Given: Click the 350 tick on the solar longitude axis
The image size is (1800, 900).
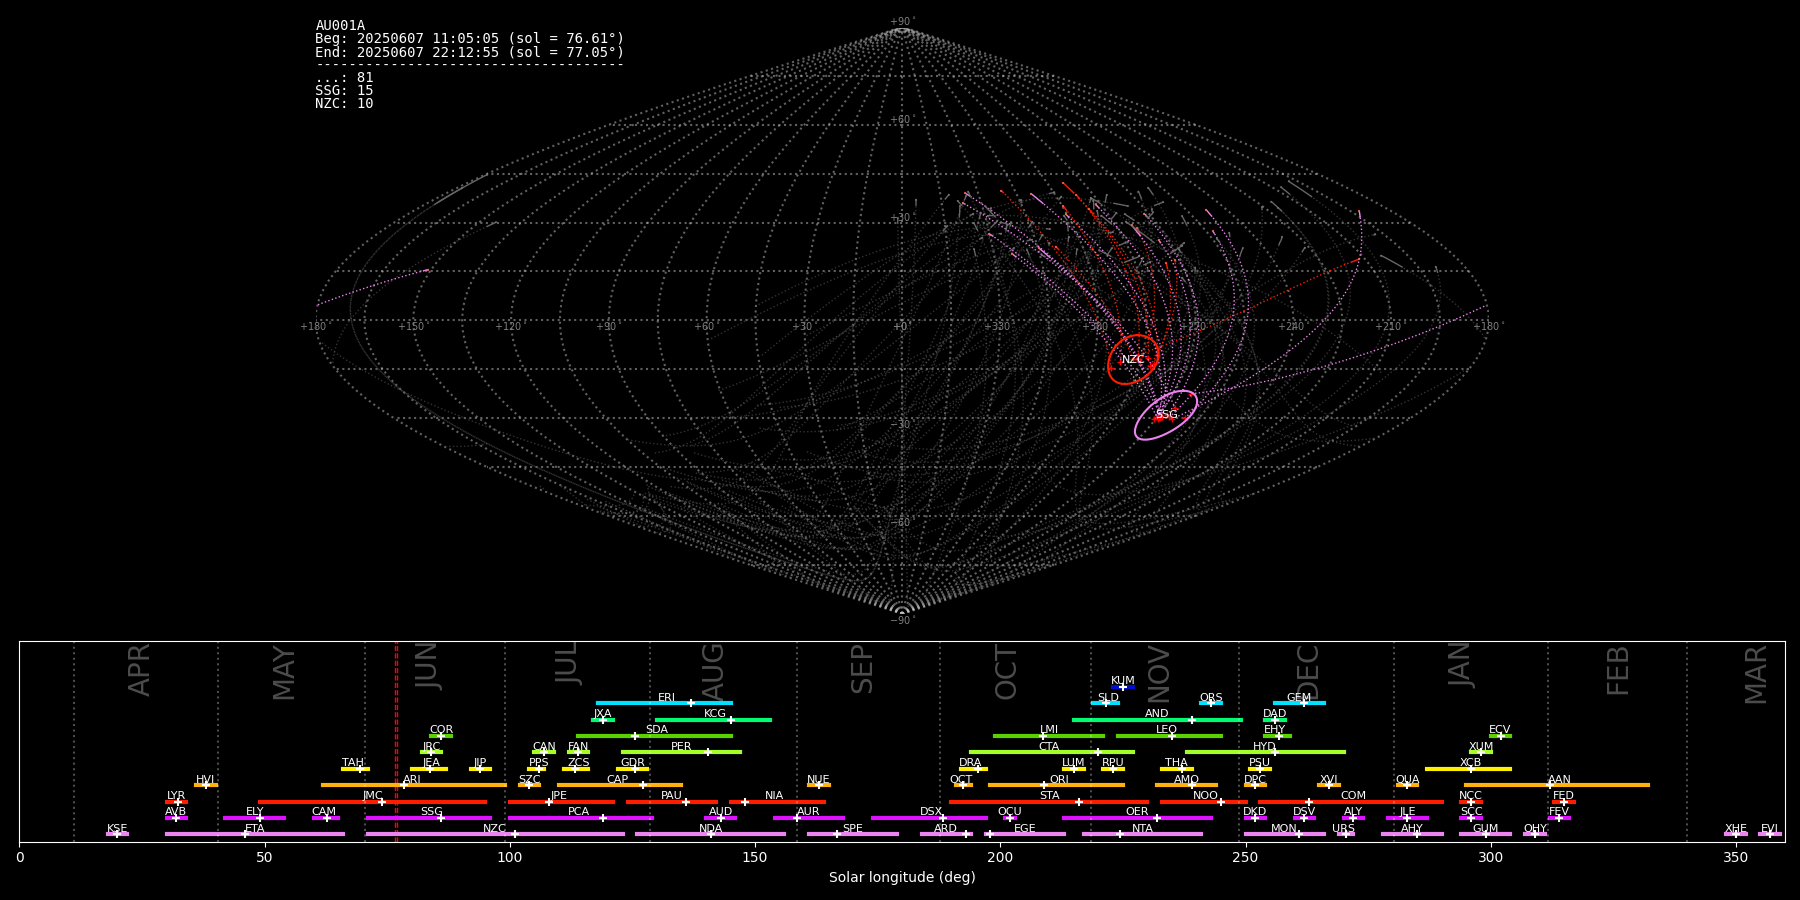Looking at the screenshot, I should [x=1736, y=857].
